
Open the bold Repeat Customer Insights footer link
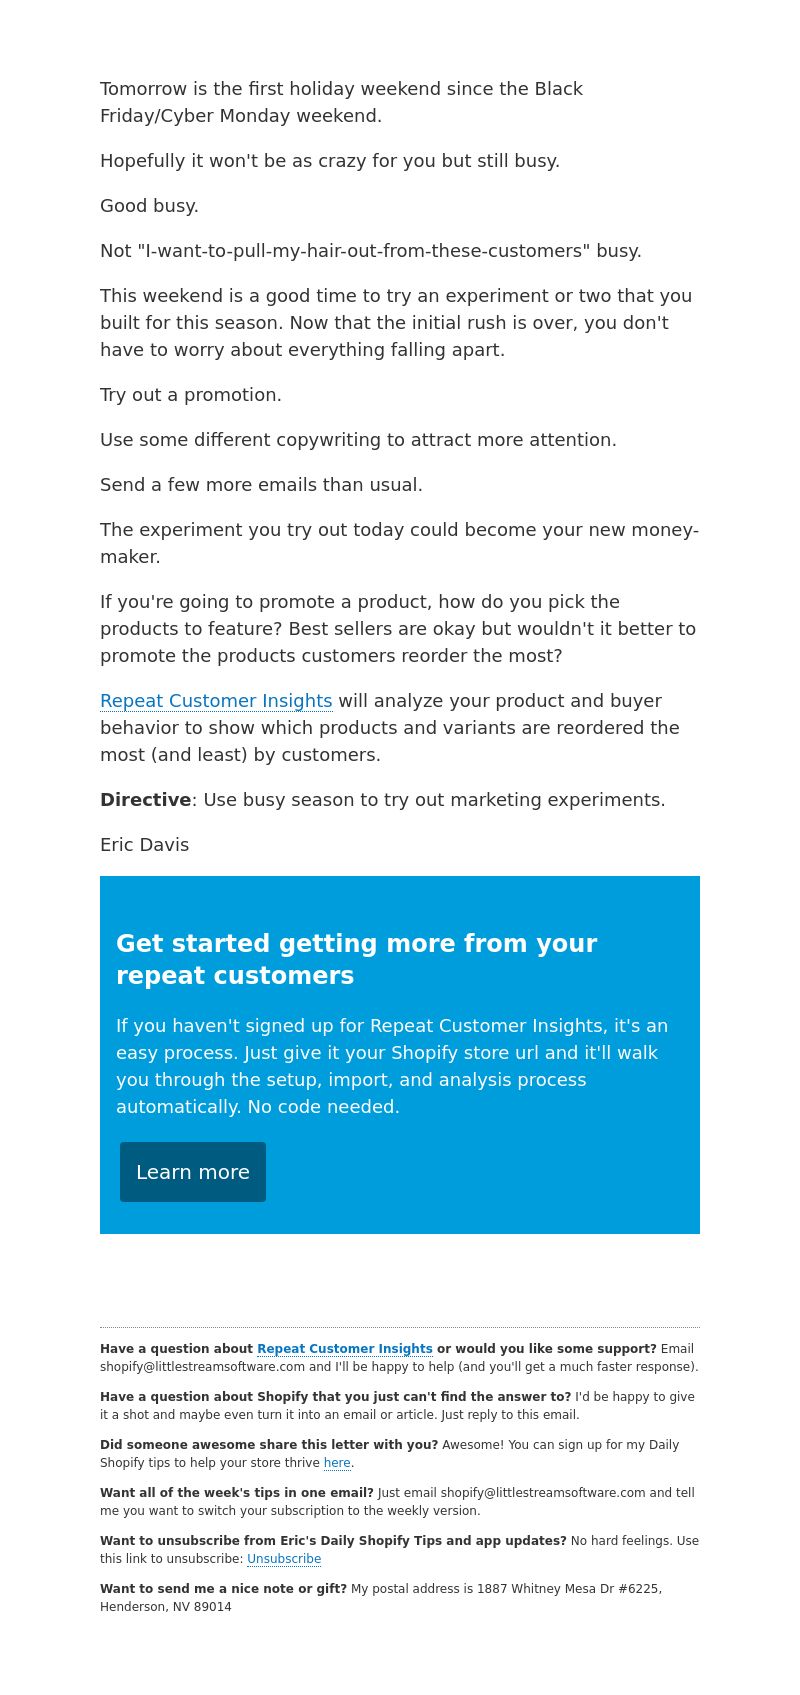coord(345,1349)
